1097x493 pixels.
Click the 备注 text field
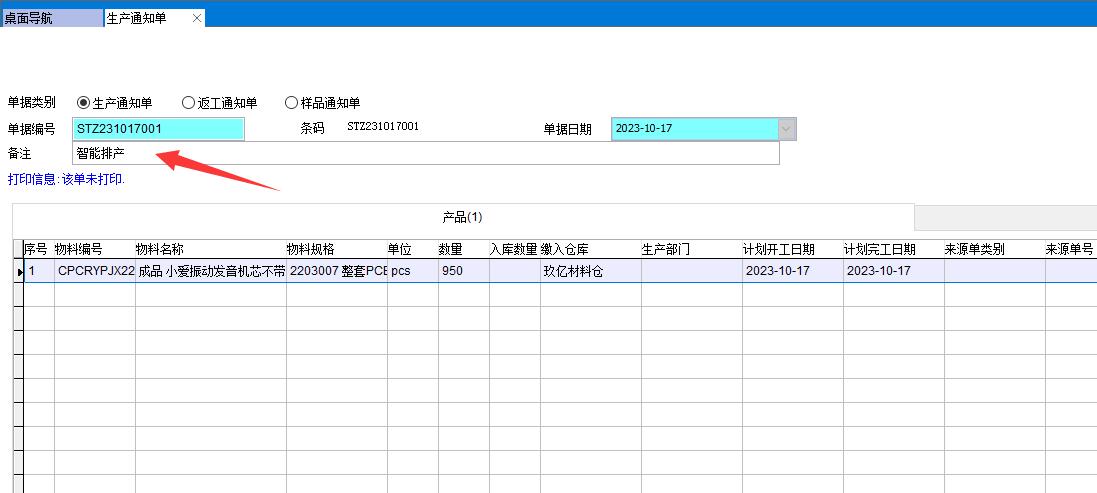[x=425, y=154]
